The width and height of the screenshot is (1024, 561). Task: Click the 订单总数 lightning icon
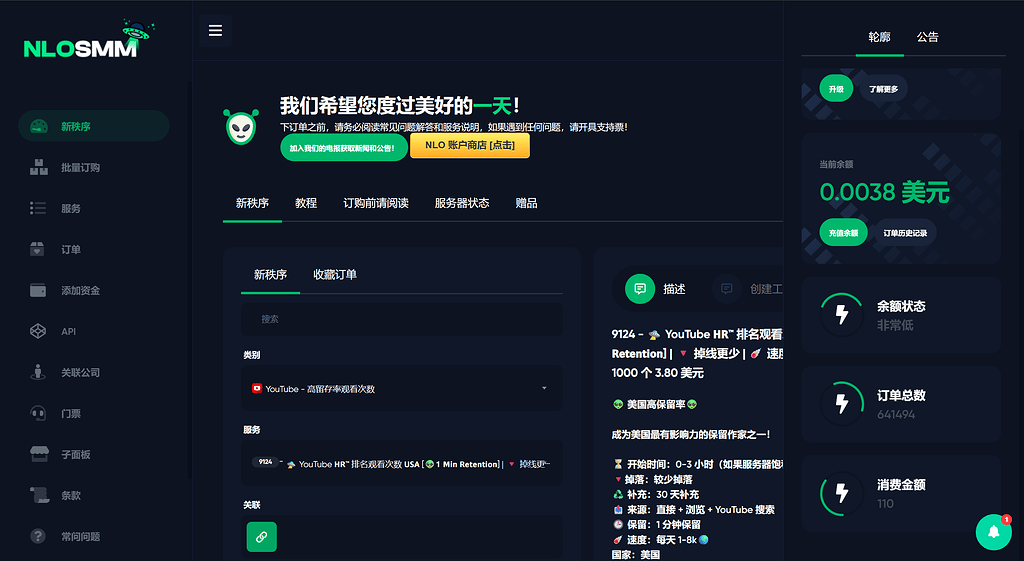coord(842,404)
